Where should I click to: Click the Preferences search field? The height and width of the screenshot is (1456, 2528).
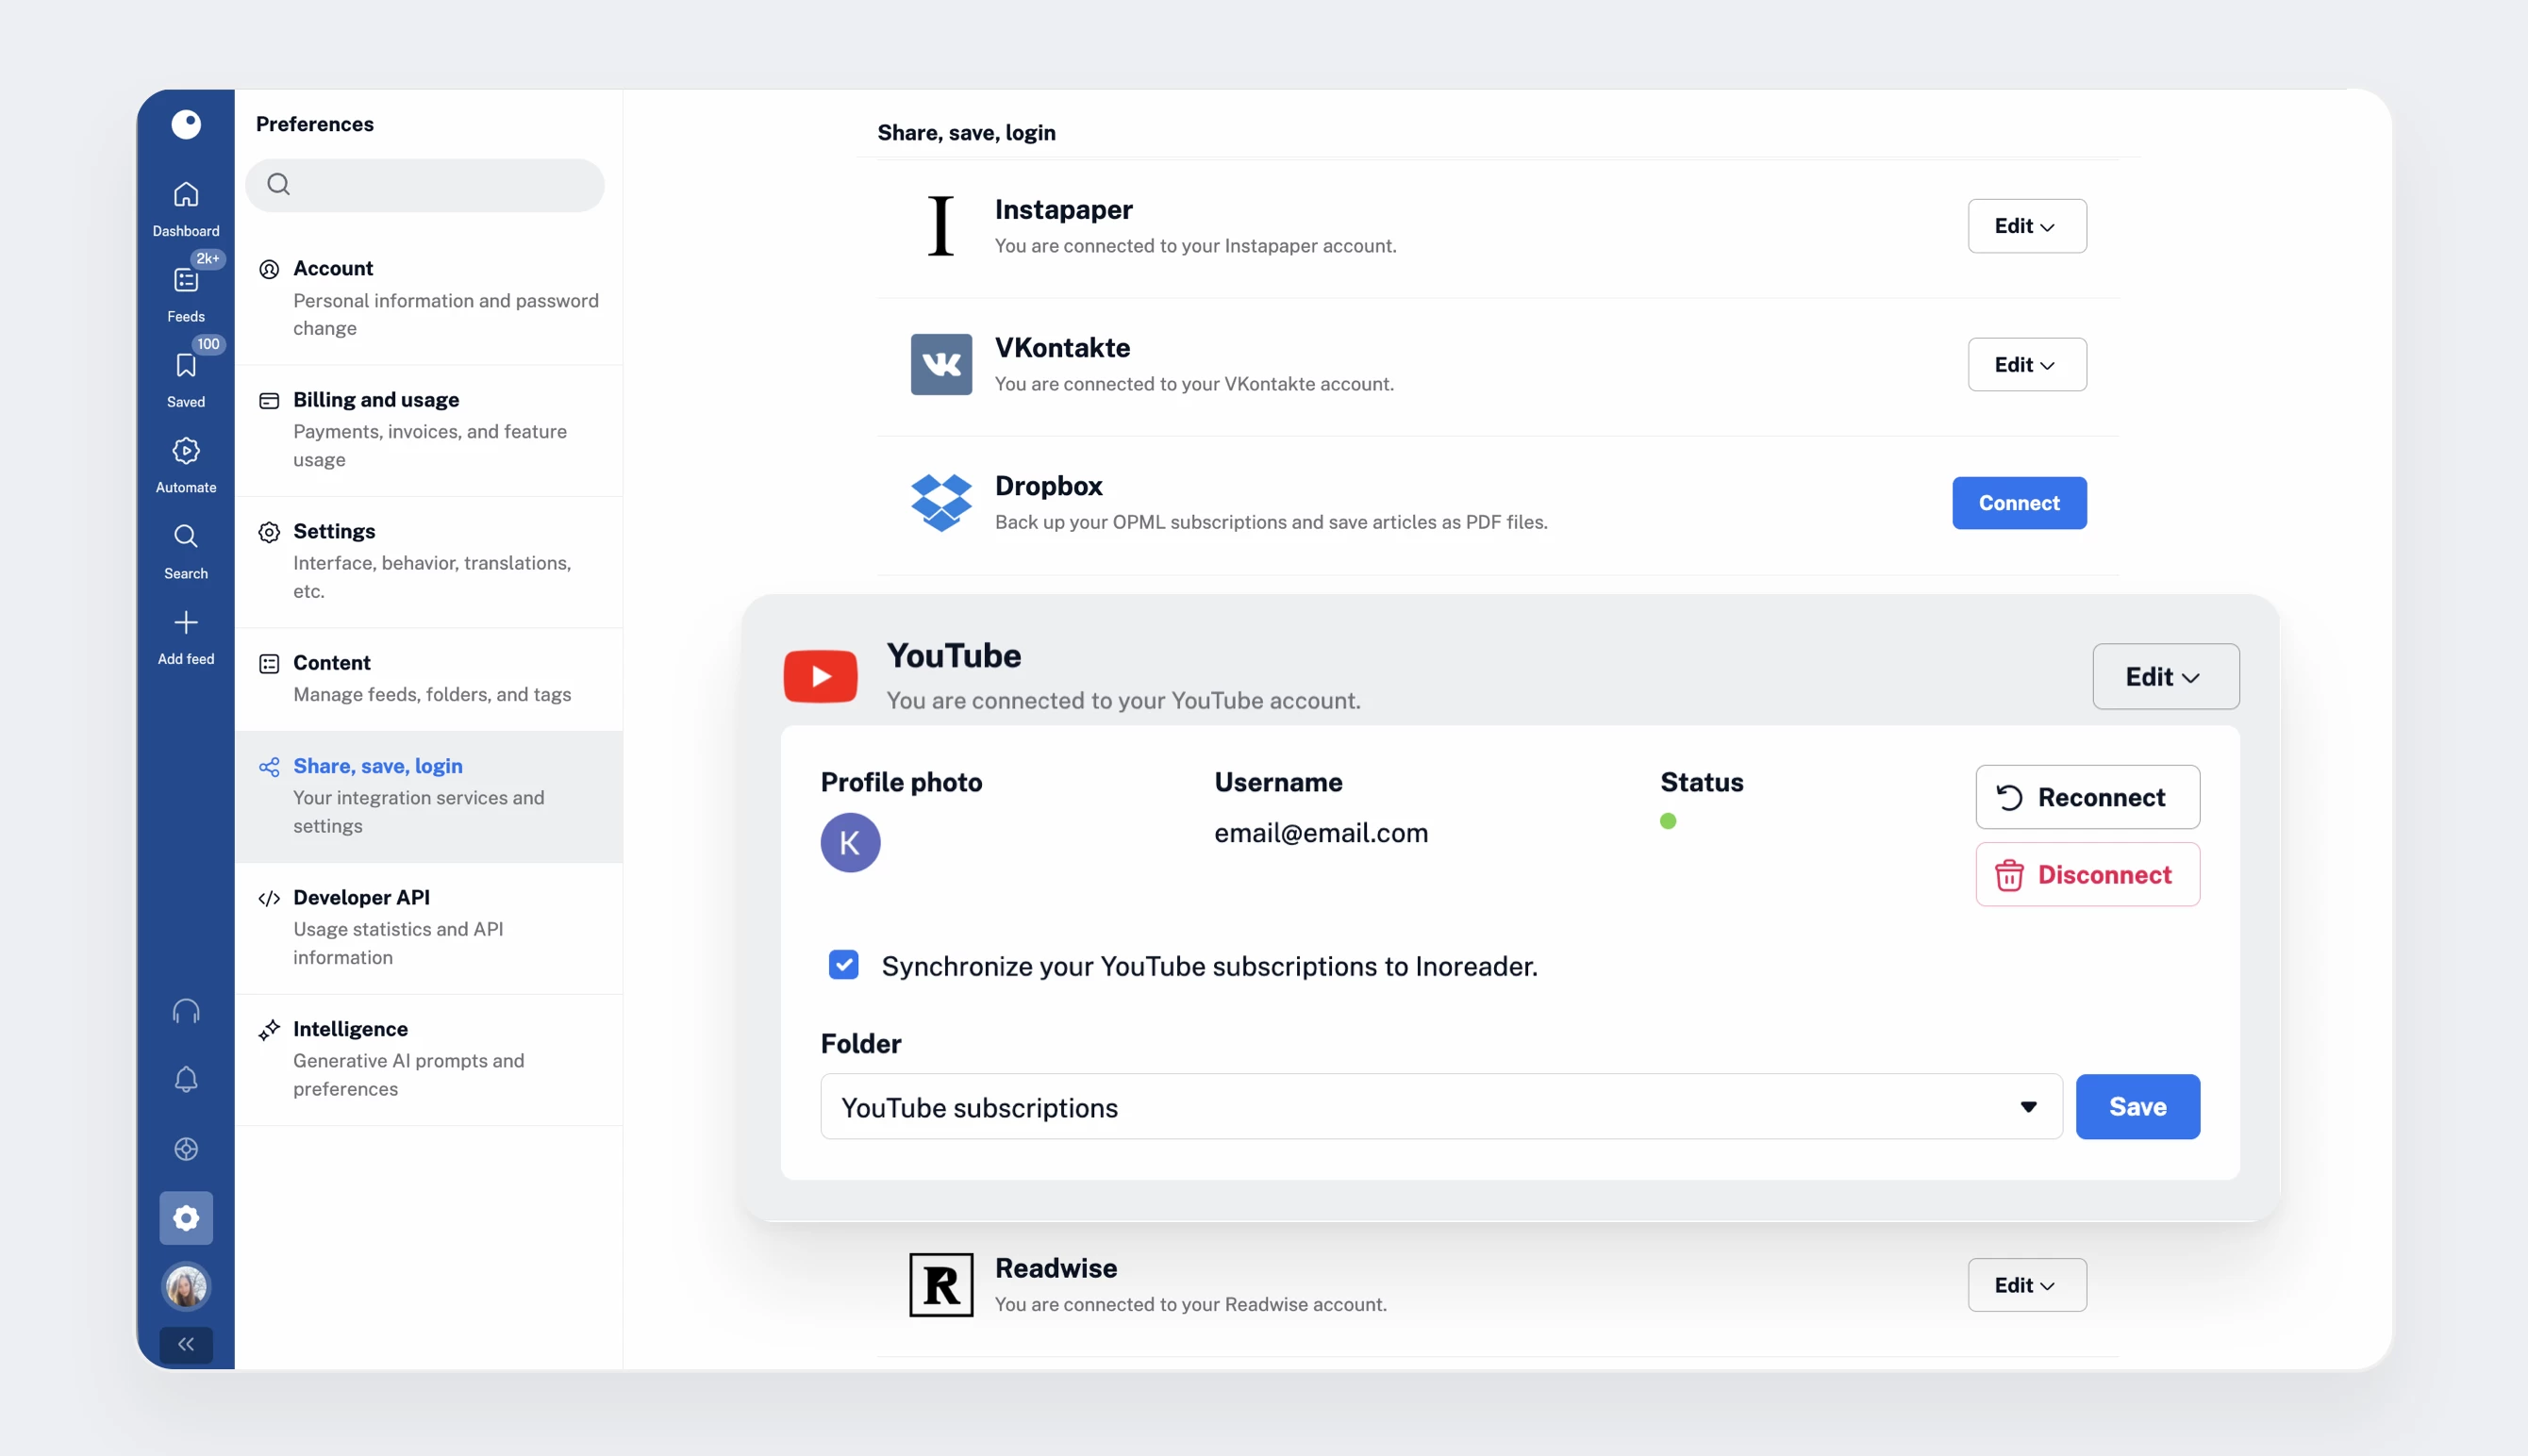pyautogui.click(x=425, y=184)
